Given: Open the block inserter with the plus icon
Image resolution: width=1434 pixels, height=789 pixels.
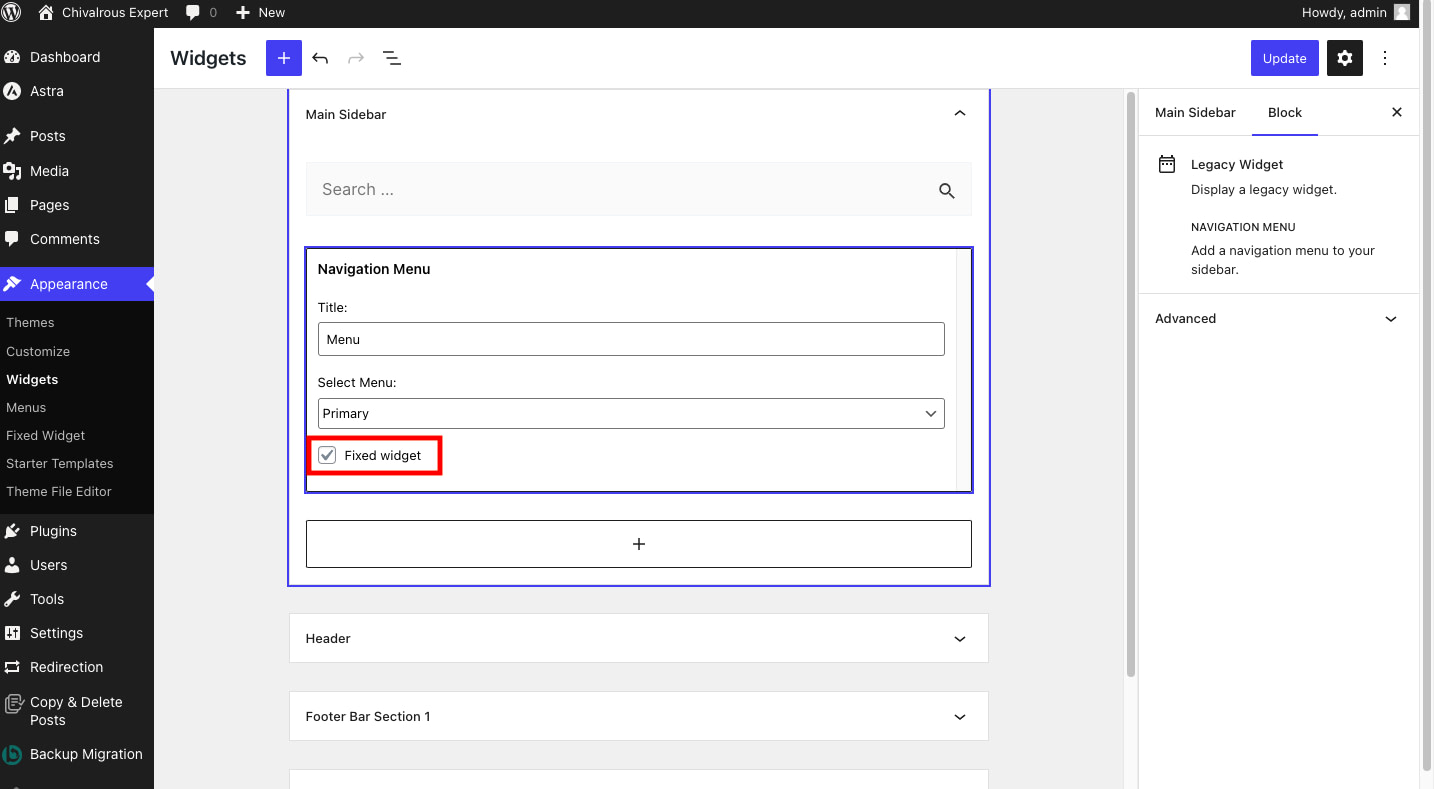Looking at the screenshot, I should pos(283,58).
